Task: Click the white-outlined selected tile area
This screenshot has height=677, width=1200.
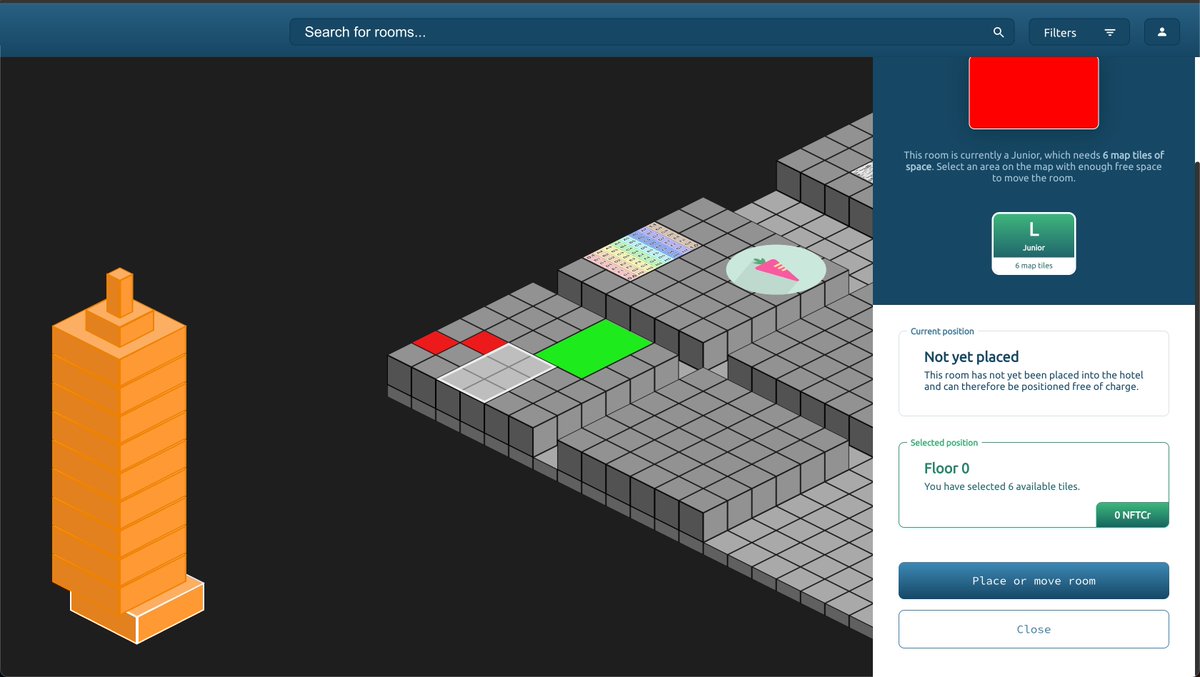Action: (x=497, y=372)
